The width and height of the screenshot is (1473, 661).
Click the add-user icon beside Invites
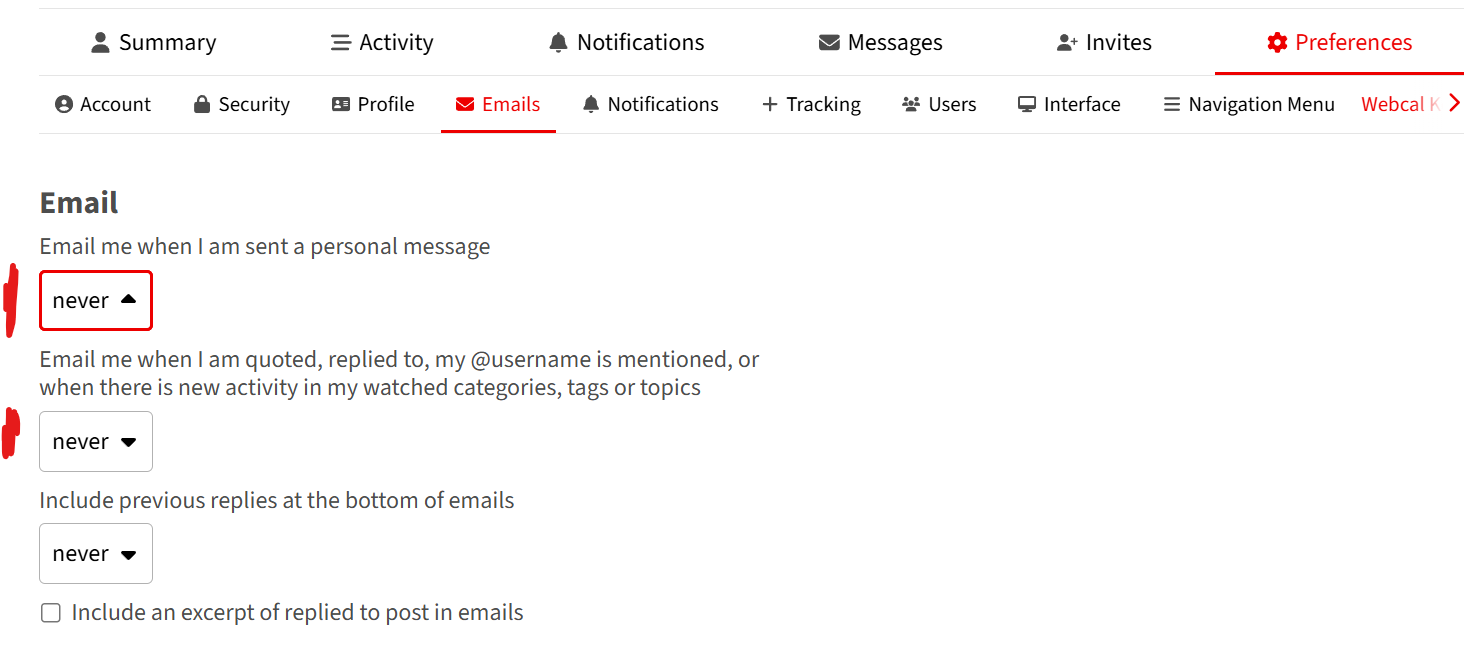tap(1067, 43)
